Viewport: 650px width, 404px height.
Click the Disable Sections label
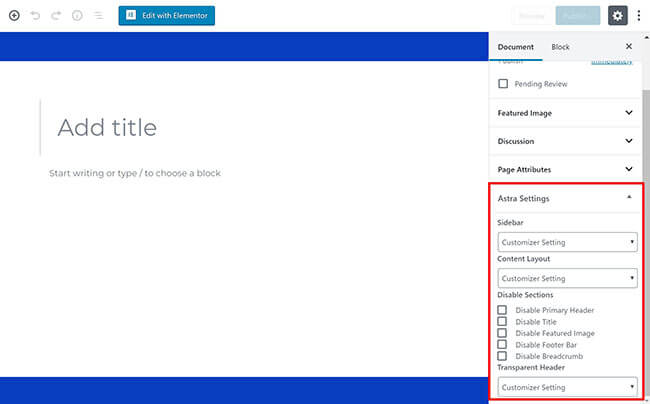point(525,295)
